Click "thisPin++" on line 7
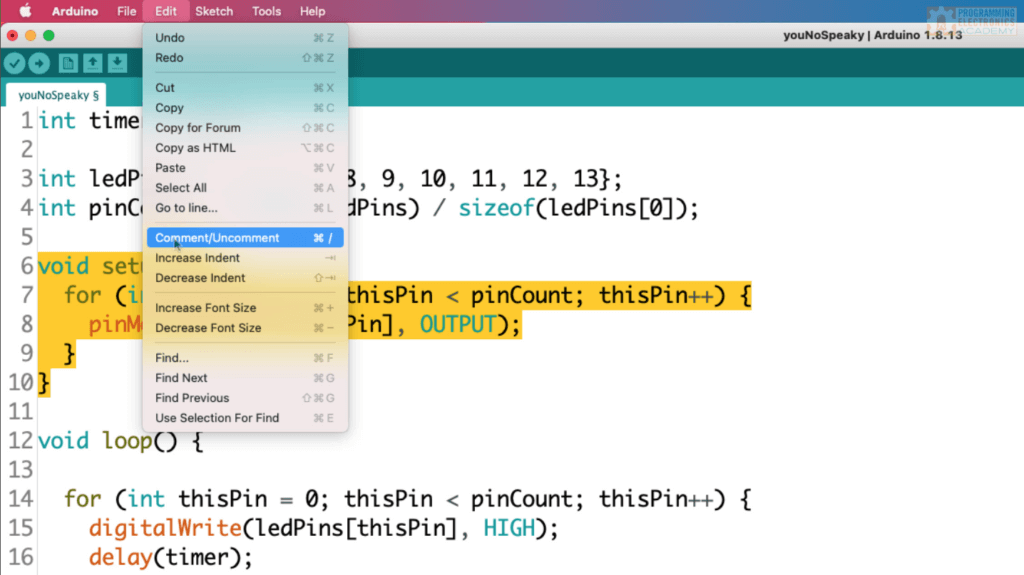This screenshot has width=1024, height=575. pyautogui.click(x=656, y=295)
